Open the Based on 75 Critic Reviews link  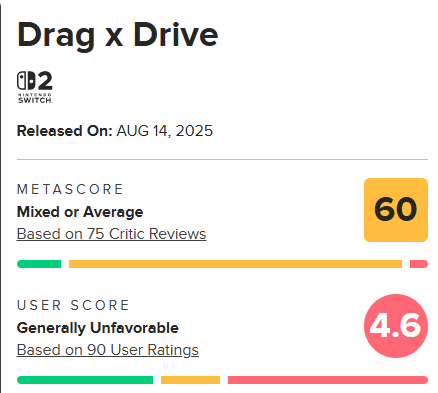click(x=111, y=234)
